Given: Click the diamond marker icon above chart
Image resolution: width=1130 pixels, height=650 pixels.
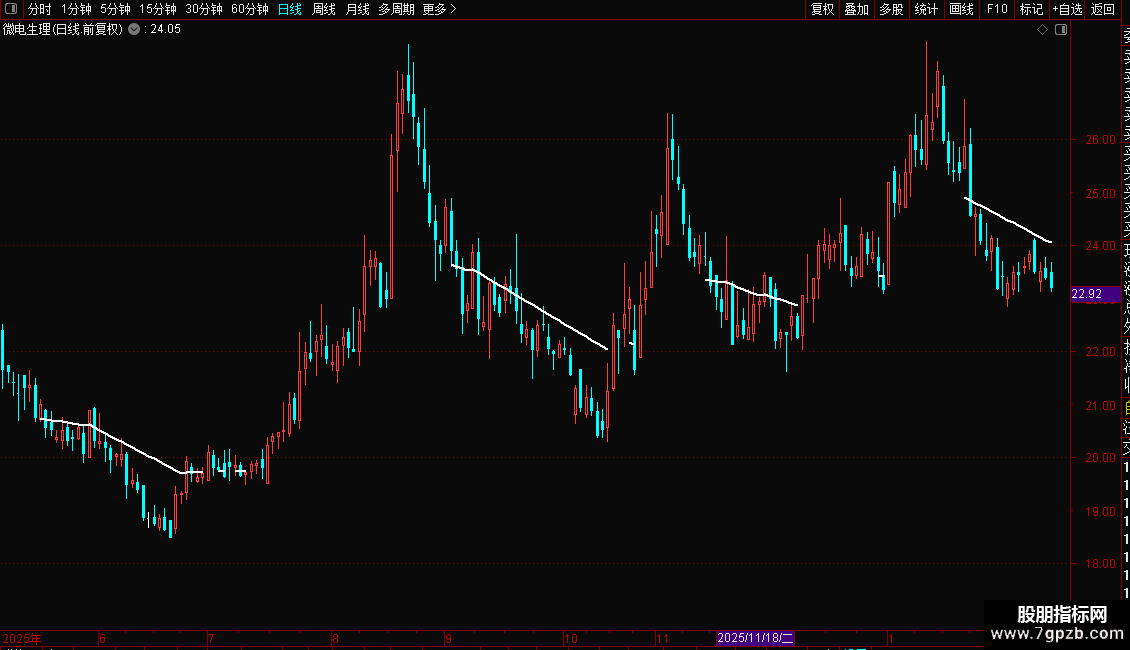Looking at the screenshot, I should click(1042, 30).
